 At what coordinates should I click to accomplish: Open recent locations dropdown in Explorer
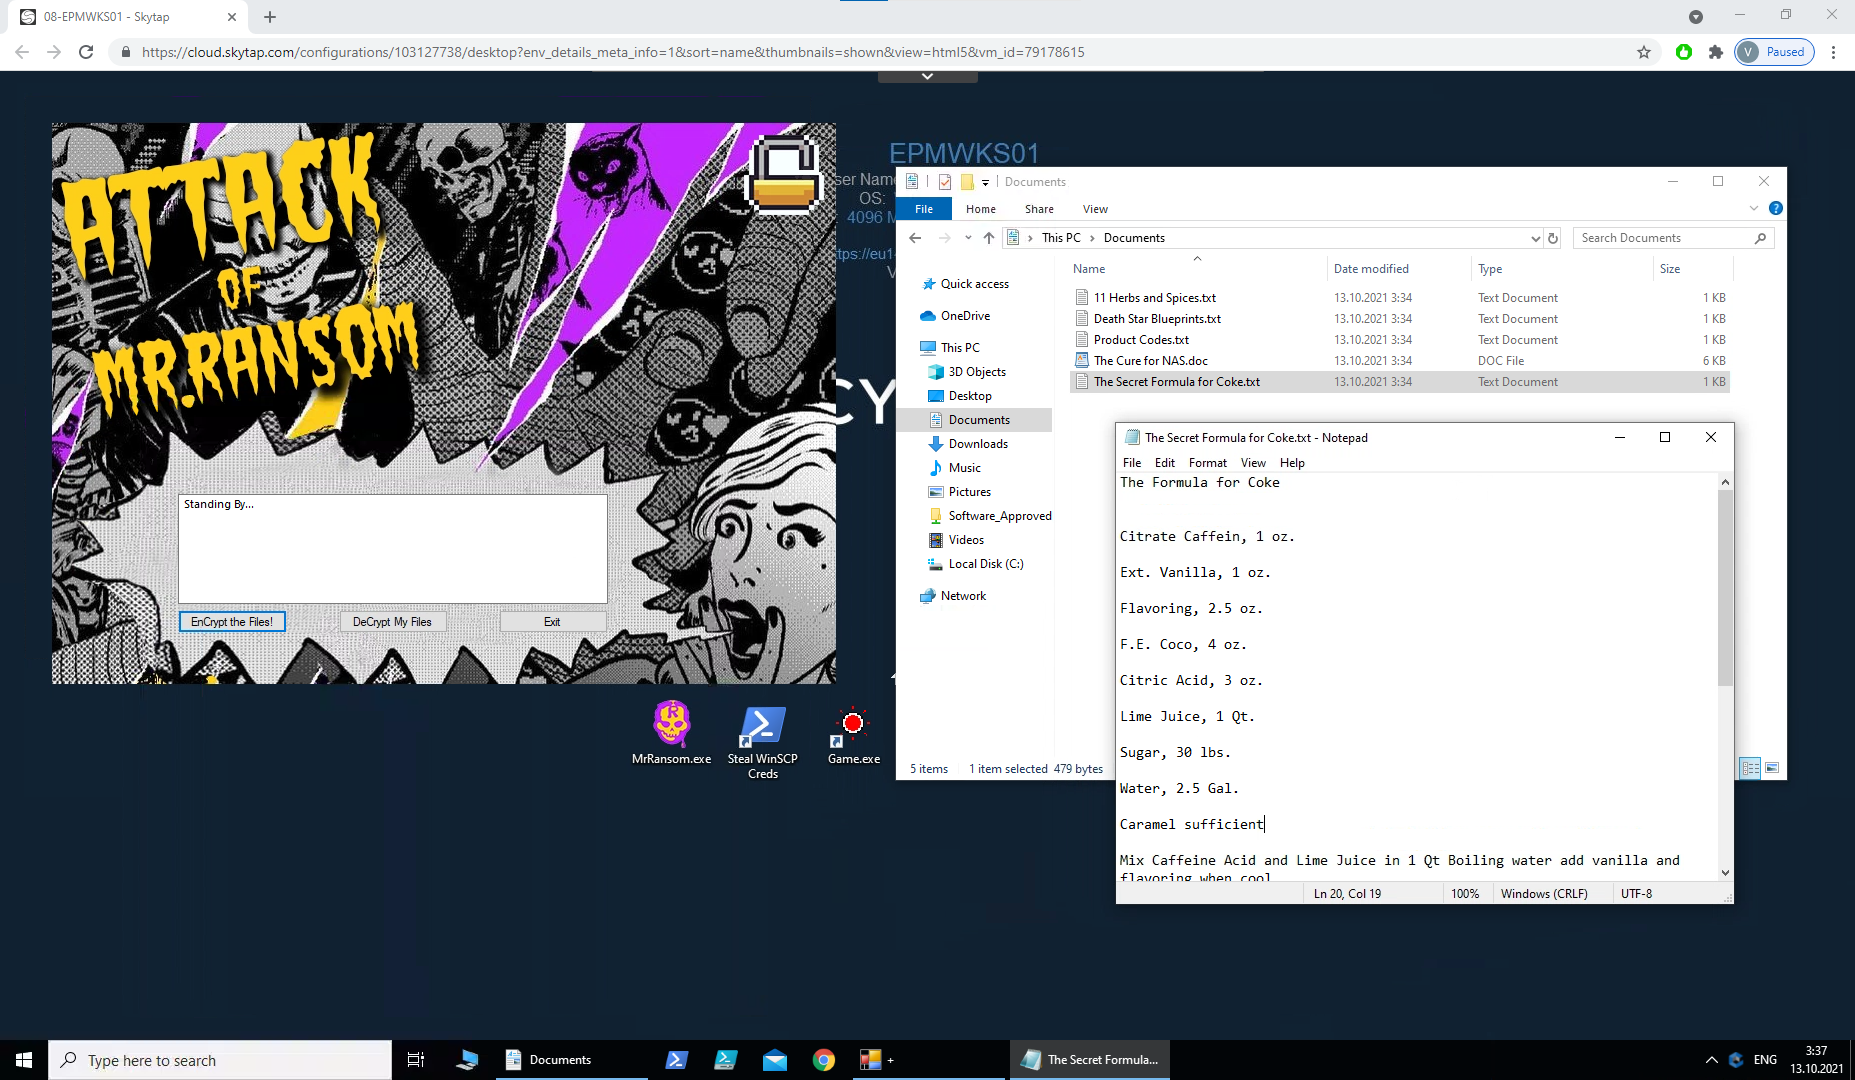967,238
